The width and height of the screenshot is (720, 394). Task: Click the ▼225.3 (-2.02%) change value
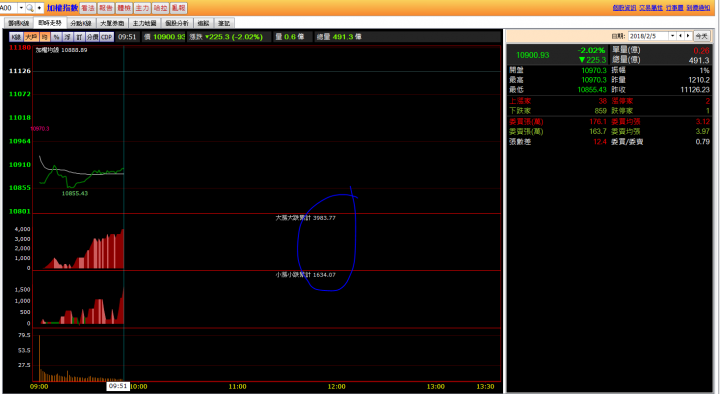click(234, 37)
